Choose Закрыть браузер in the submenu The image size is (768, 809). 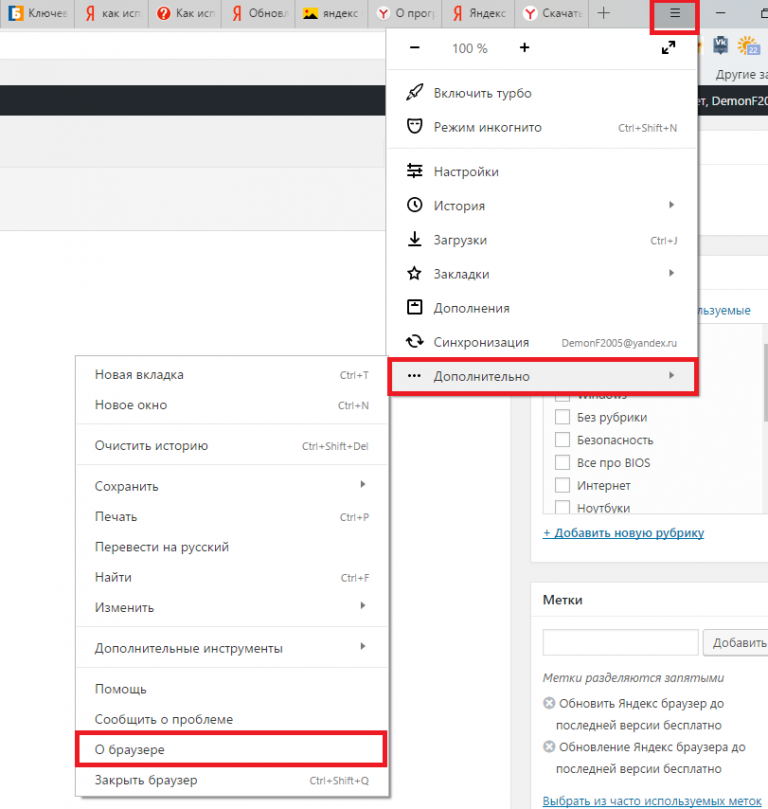[232, 780]
